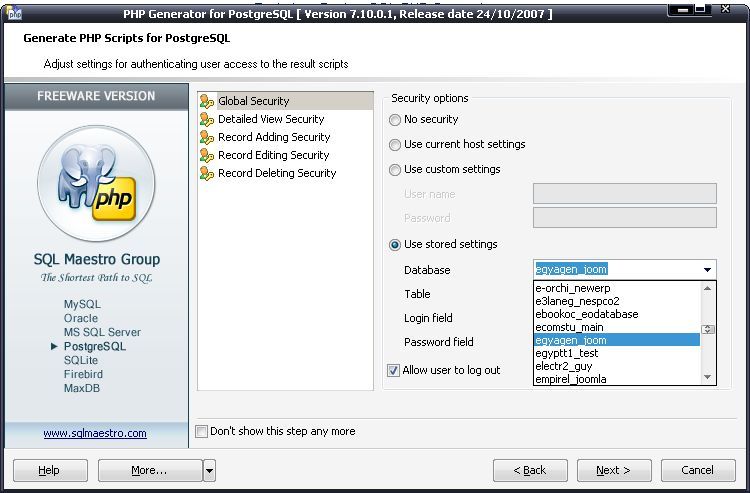Viewport: 750px width, 493px height.
Task: Open Detailed View Security settings
Action: pos(271,119)
